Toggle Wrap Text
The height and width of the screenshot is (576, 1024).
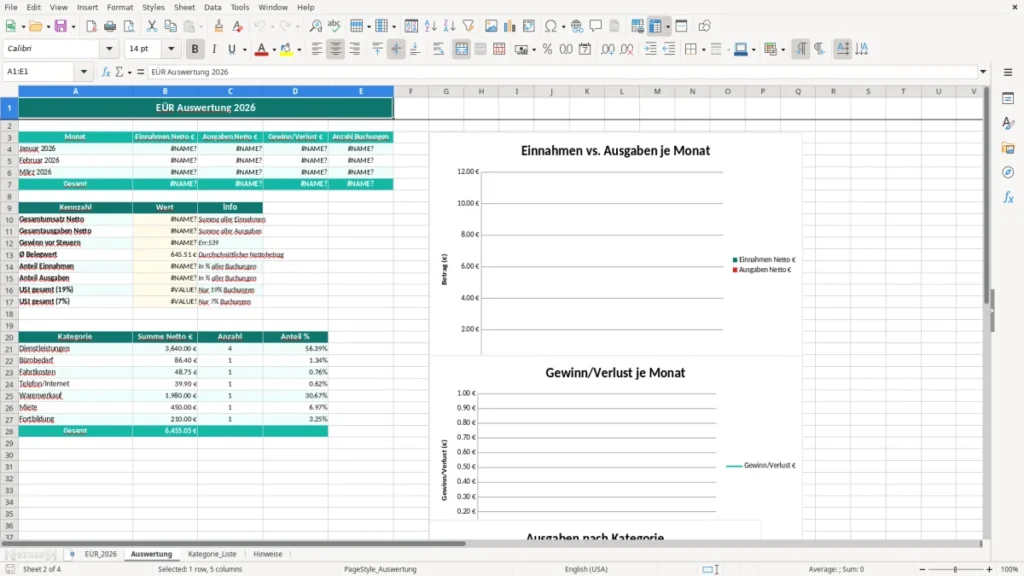point(438,49)
